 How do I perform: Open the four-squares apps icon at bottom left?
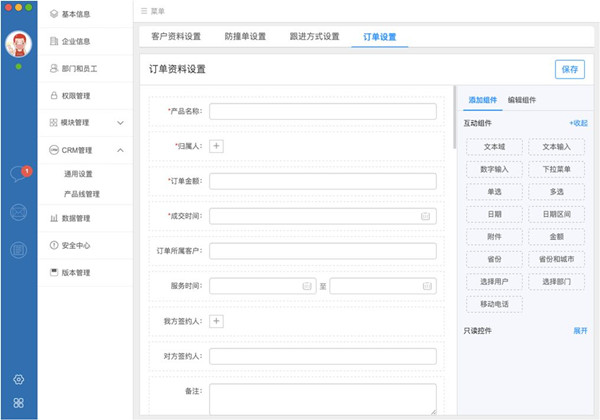18,403
